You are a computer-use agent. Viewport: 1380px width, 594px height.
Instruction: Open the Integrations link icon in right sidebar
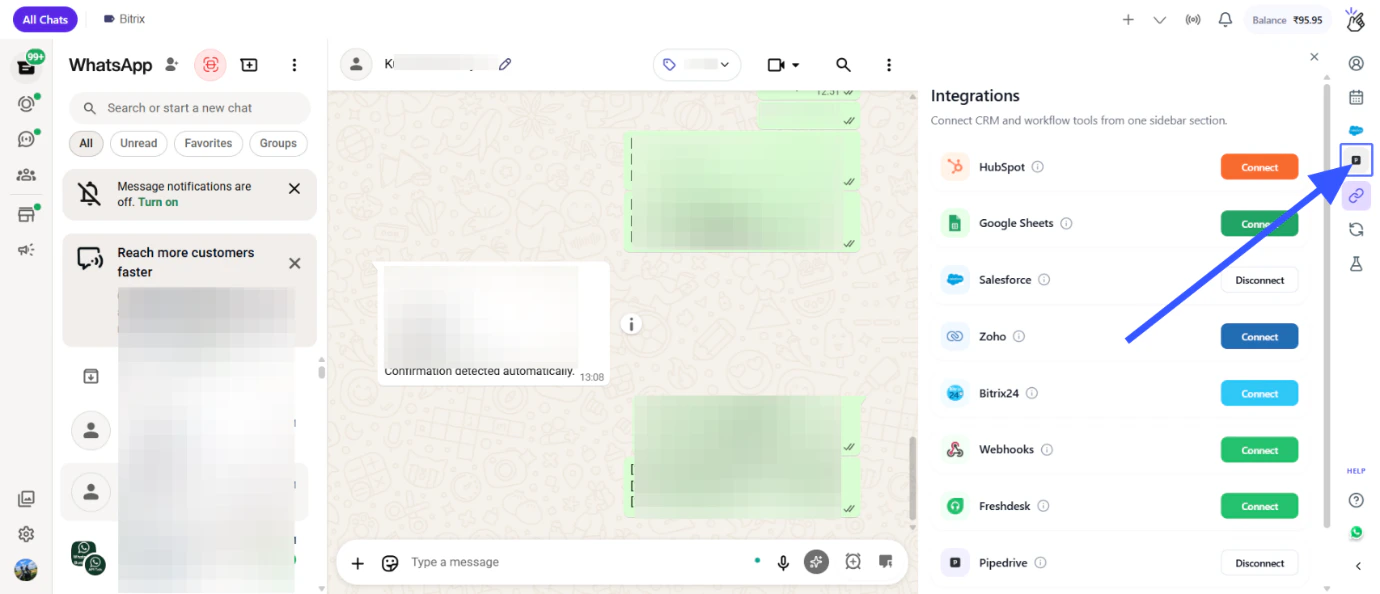click(x=1356, y=196)
